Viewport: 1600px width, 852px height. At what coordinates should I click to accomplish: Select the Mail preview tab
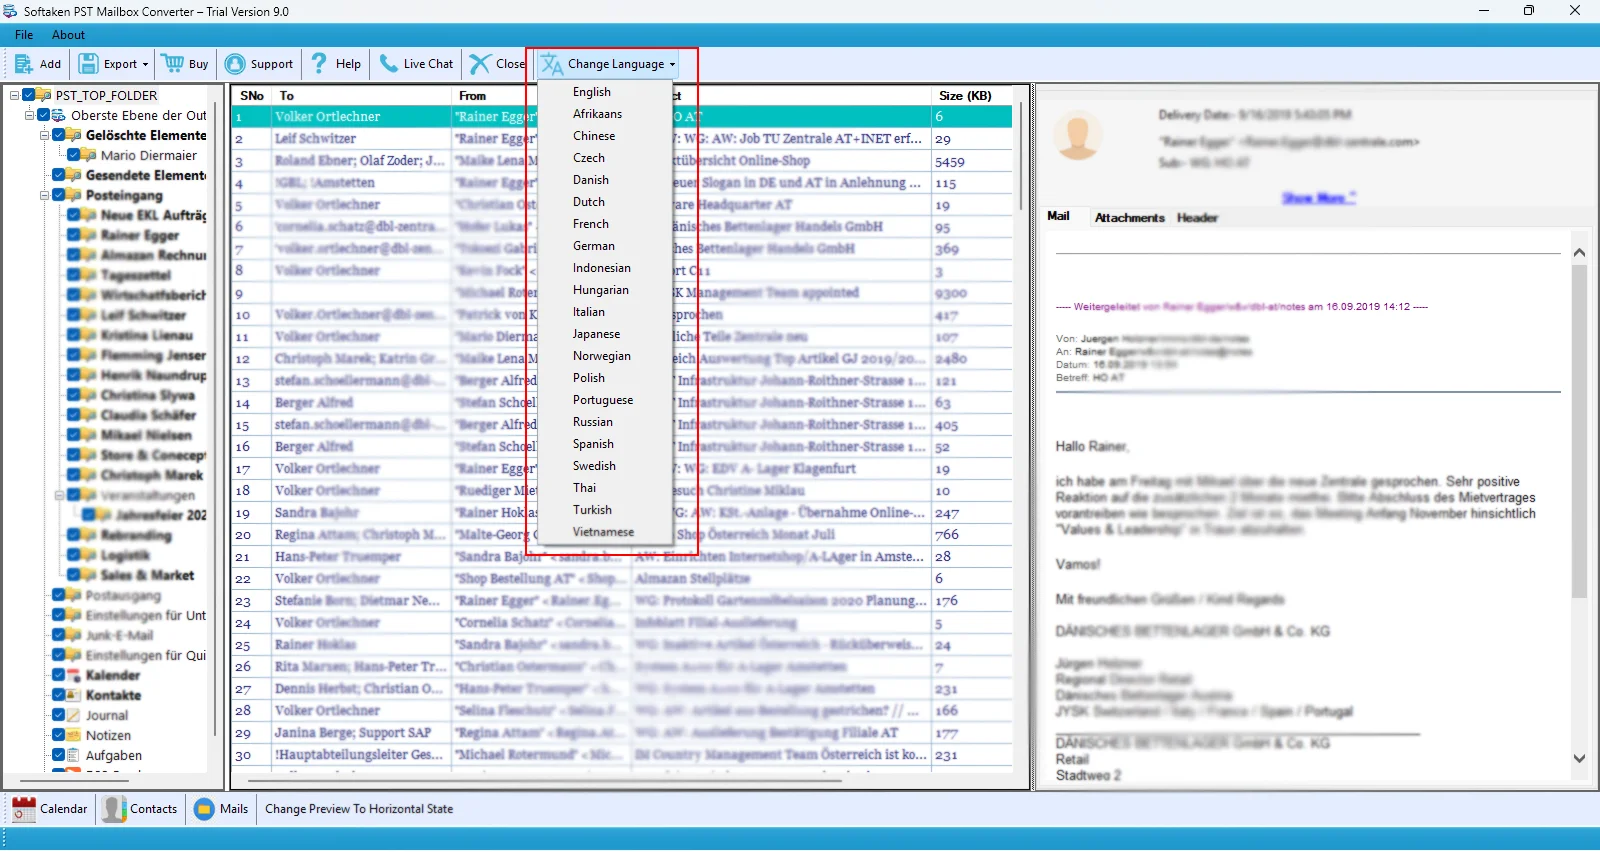click(x=1058, y=216)
